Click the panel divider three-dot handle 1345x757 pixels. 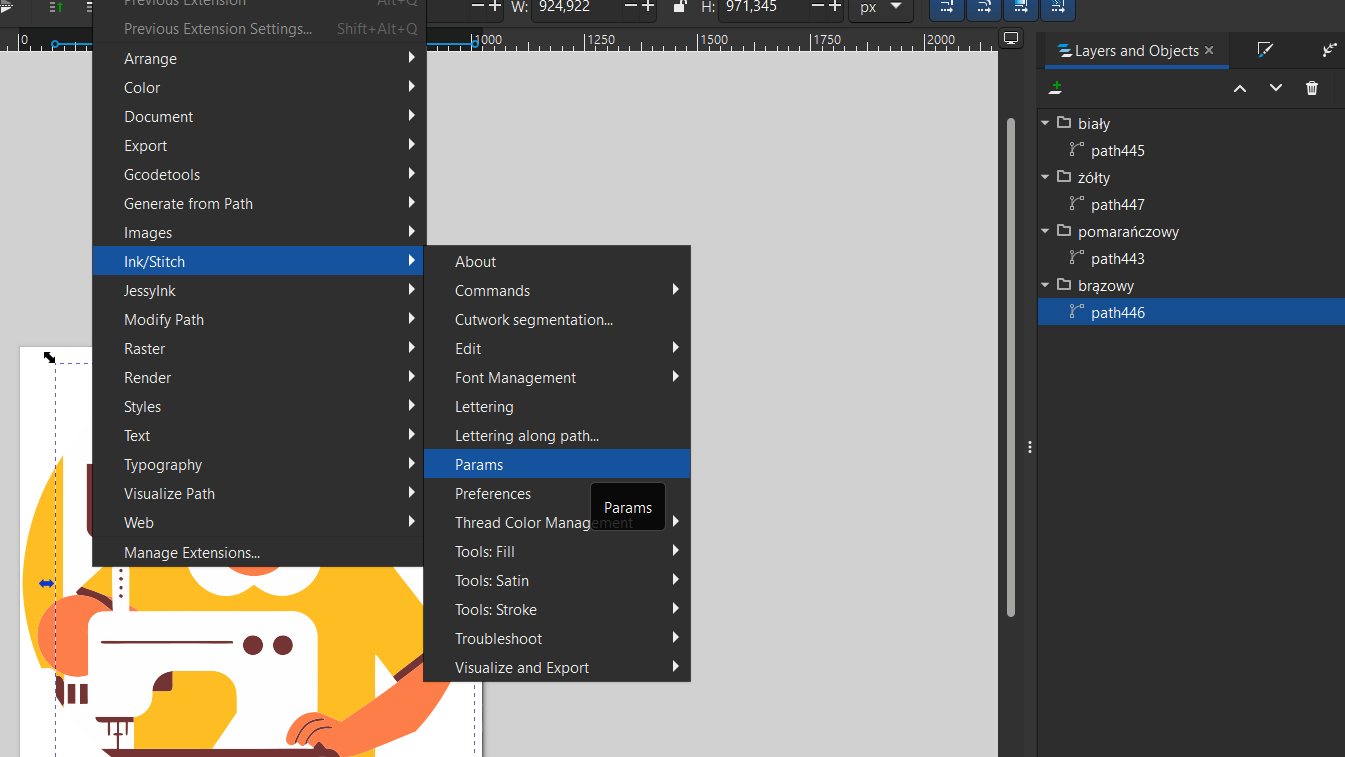[1030, 447]
